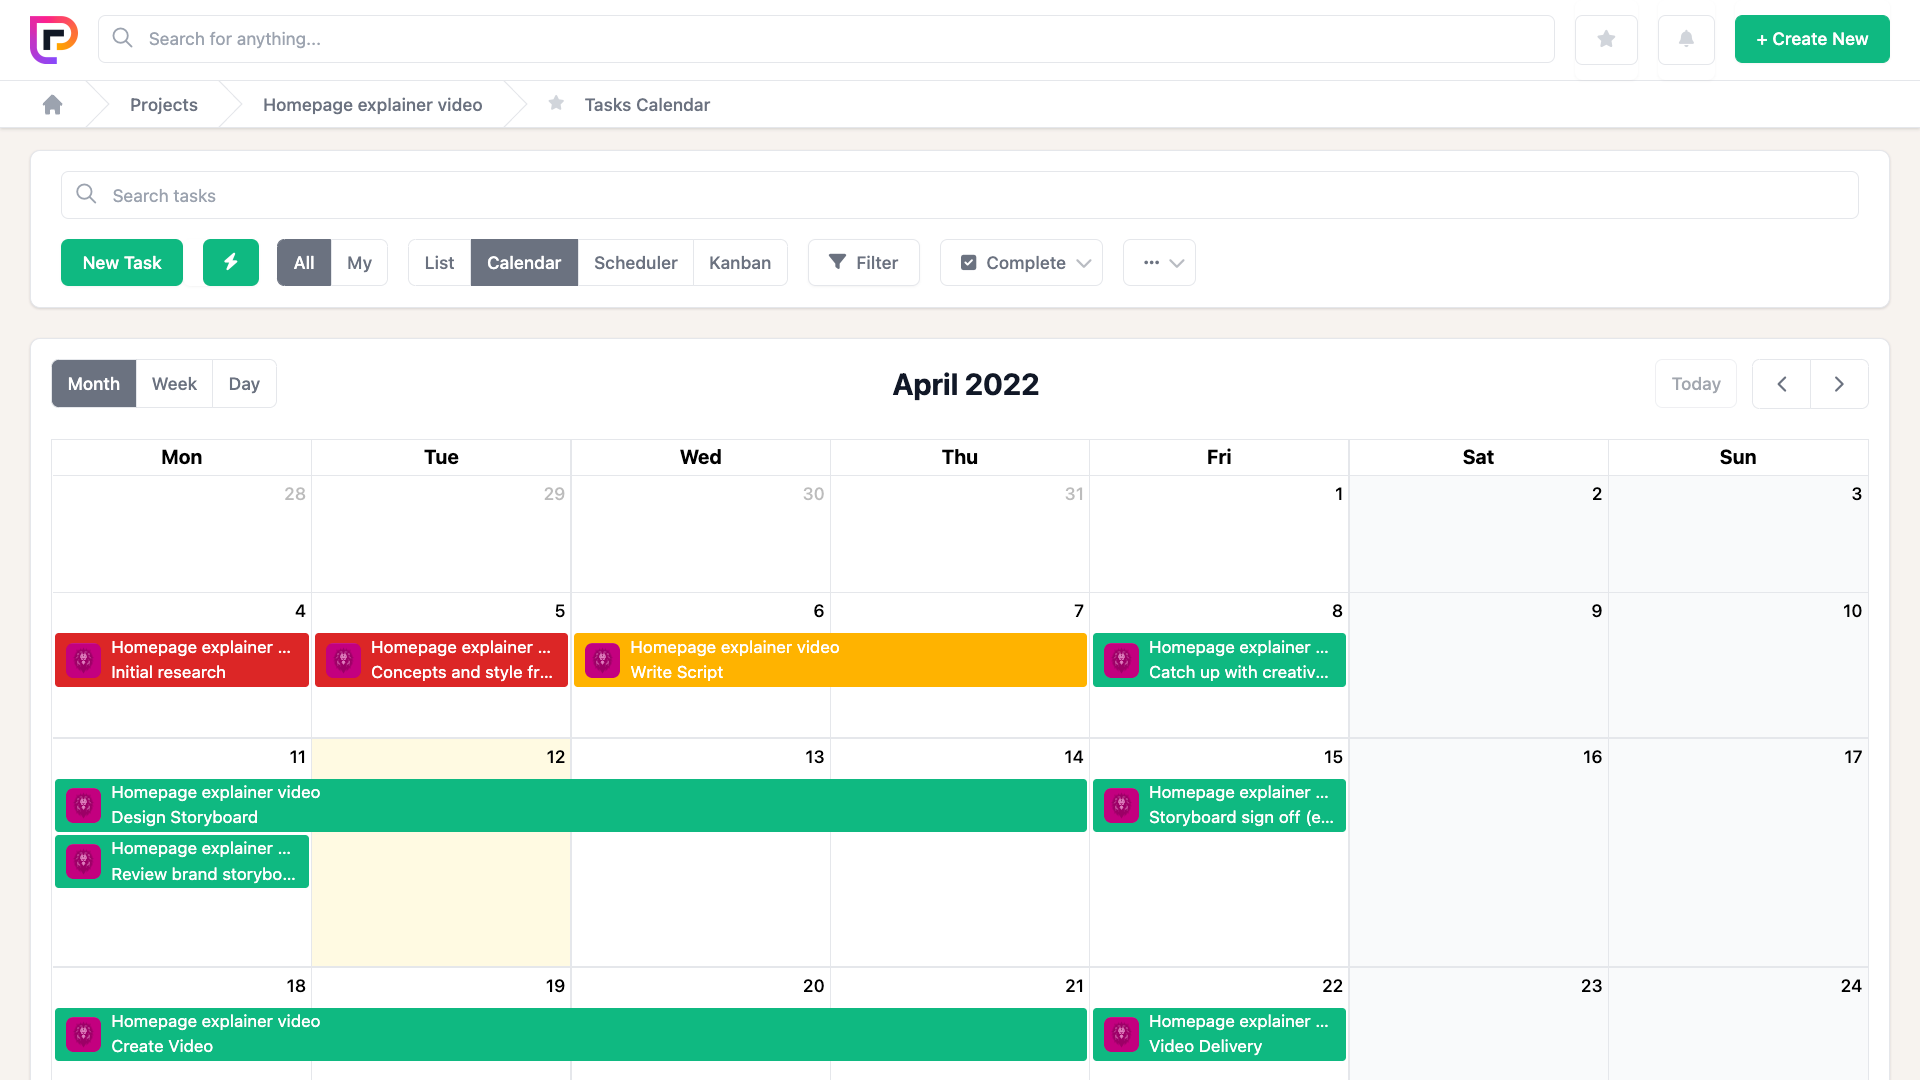This screenshot has height=1080, width=1920.
Task: Open the Filter options
Action: click(863, 263)
